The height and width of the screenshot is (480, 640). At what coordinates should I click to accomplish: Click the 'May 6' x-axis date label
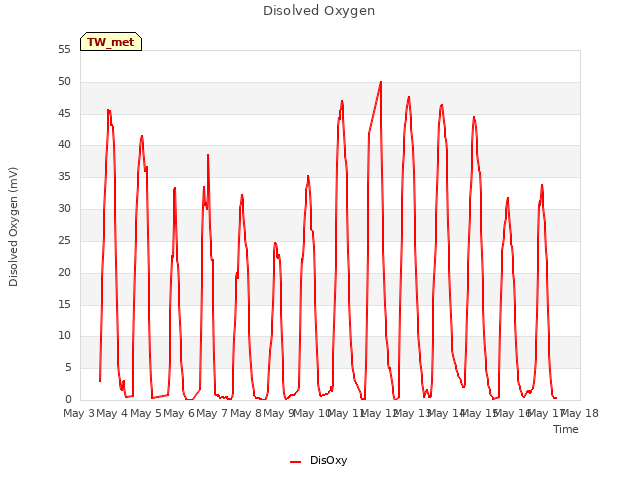click(179, 413)
